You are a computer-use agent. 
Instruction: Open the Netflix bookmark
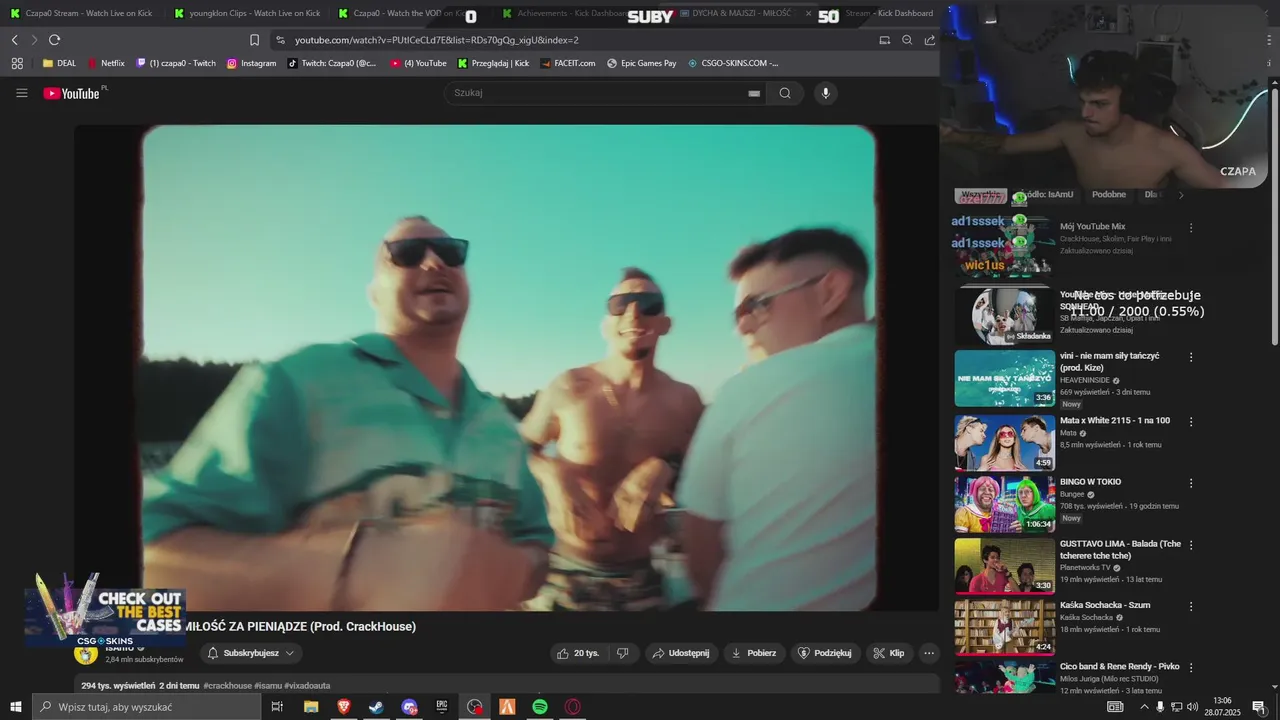tap(106, 63)
